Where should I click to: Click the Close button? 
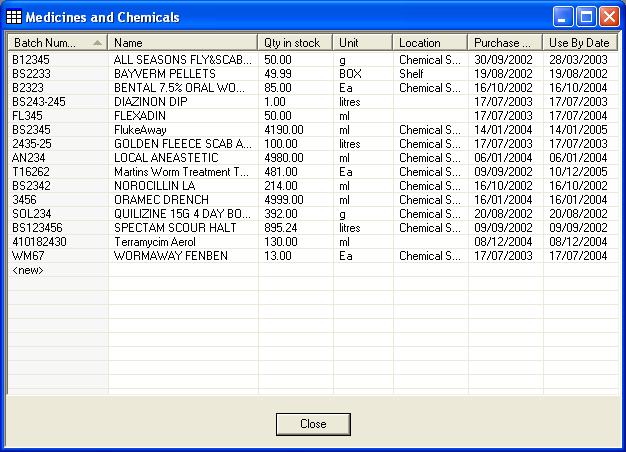tap(313, 424)
